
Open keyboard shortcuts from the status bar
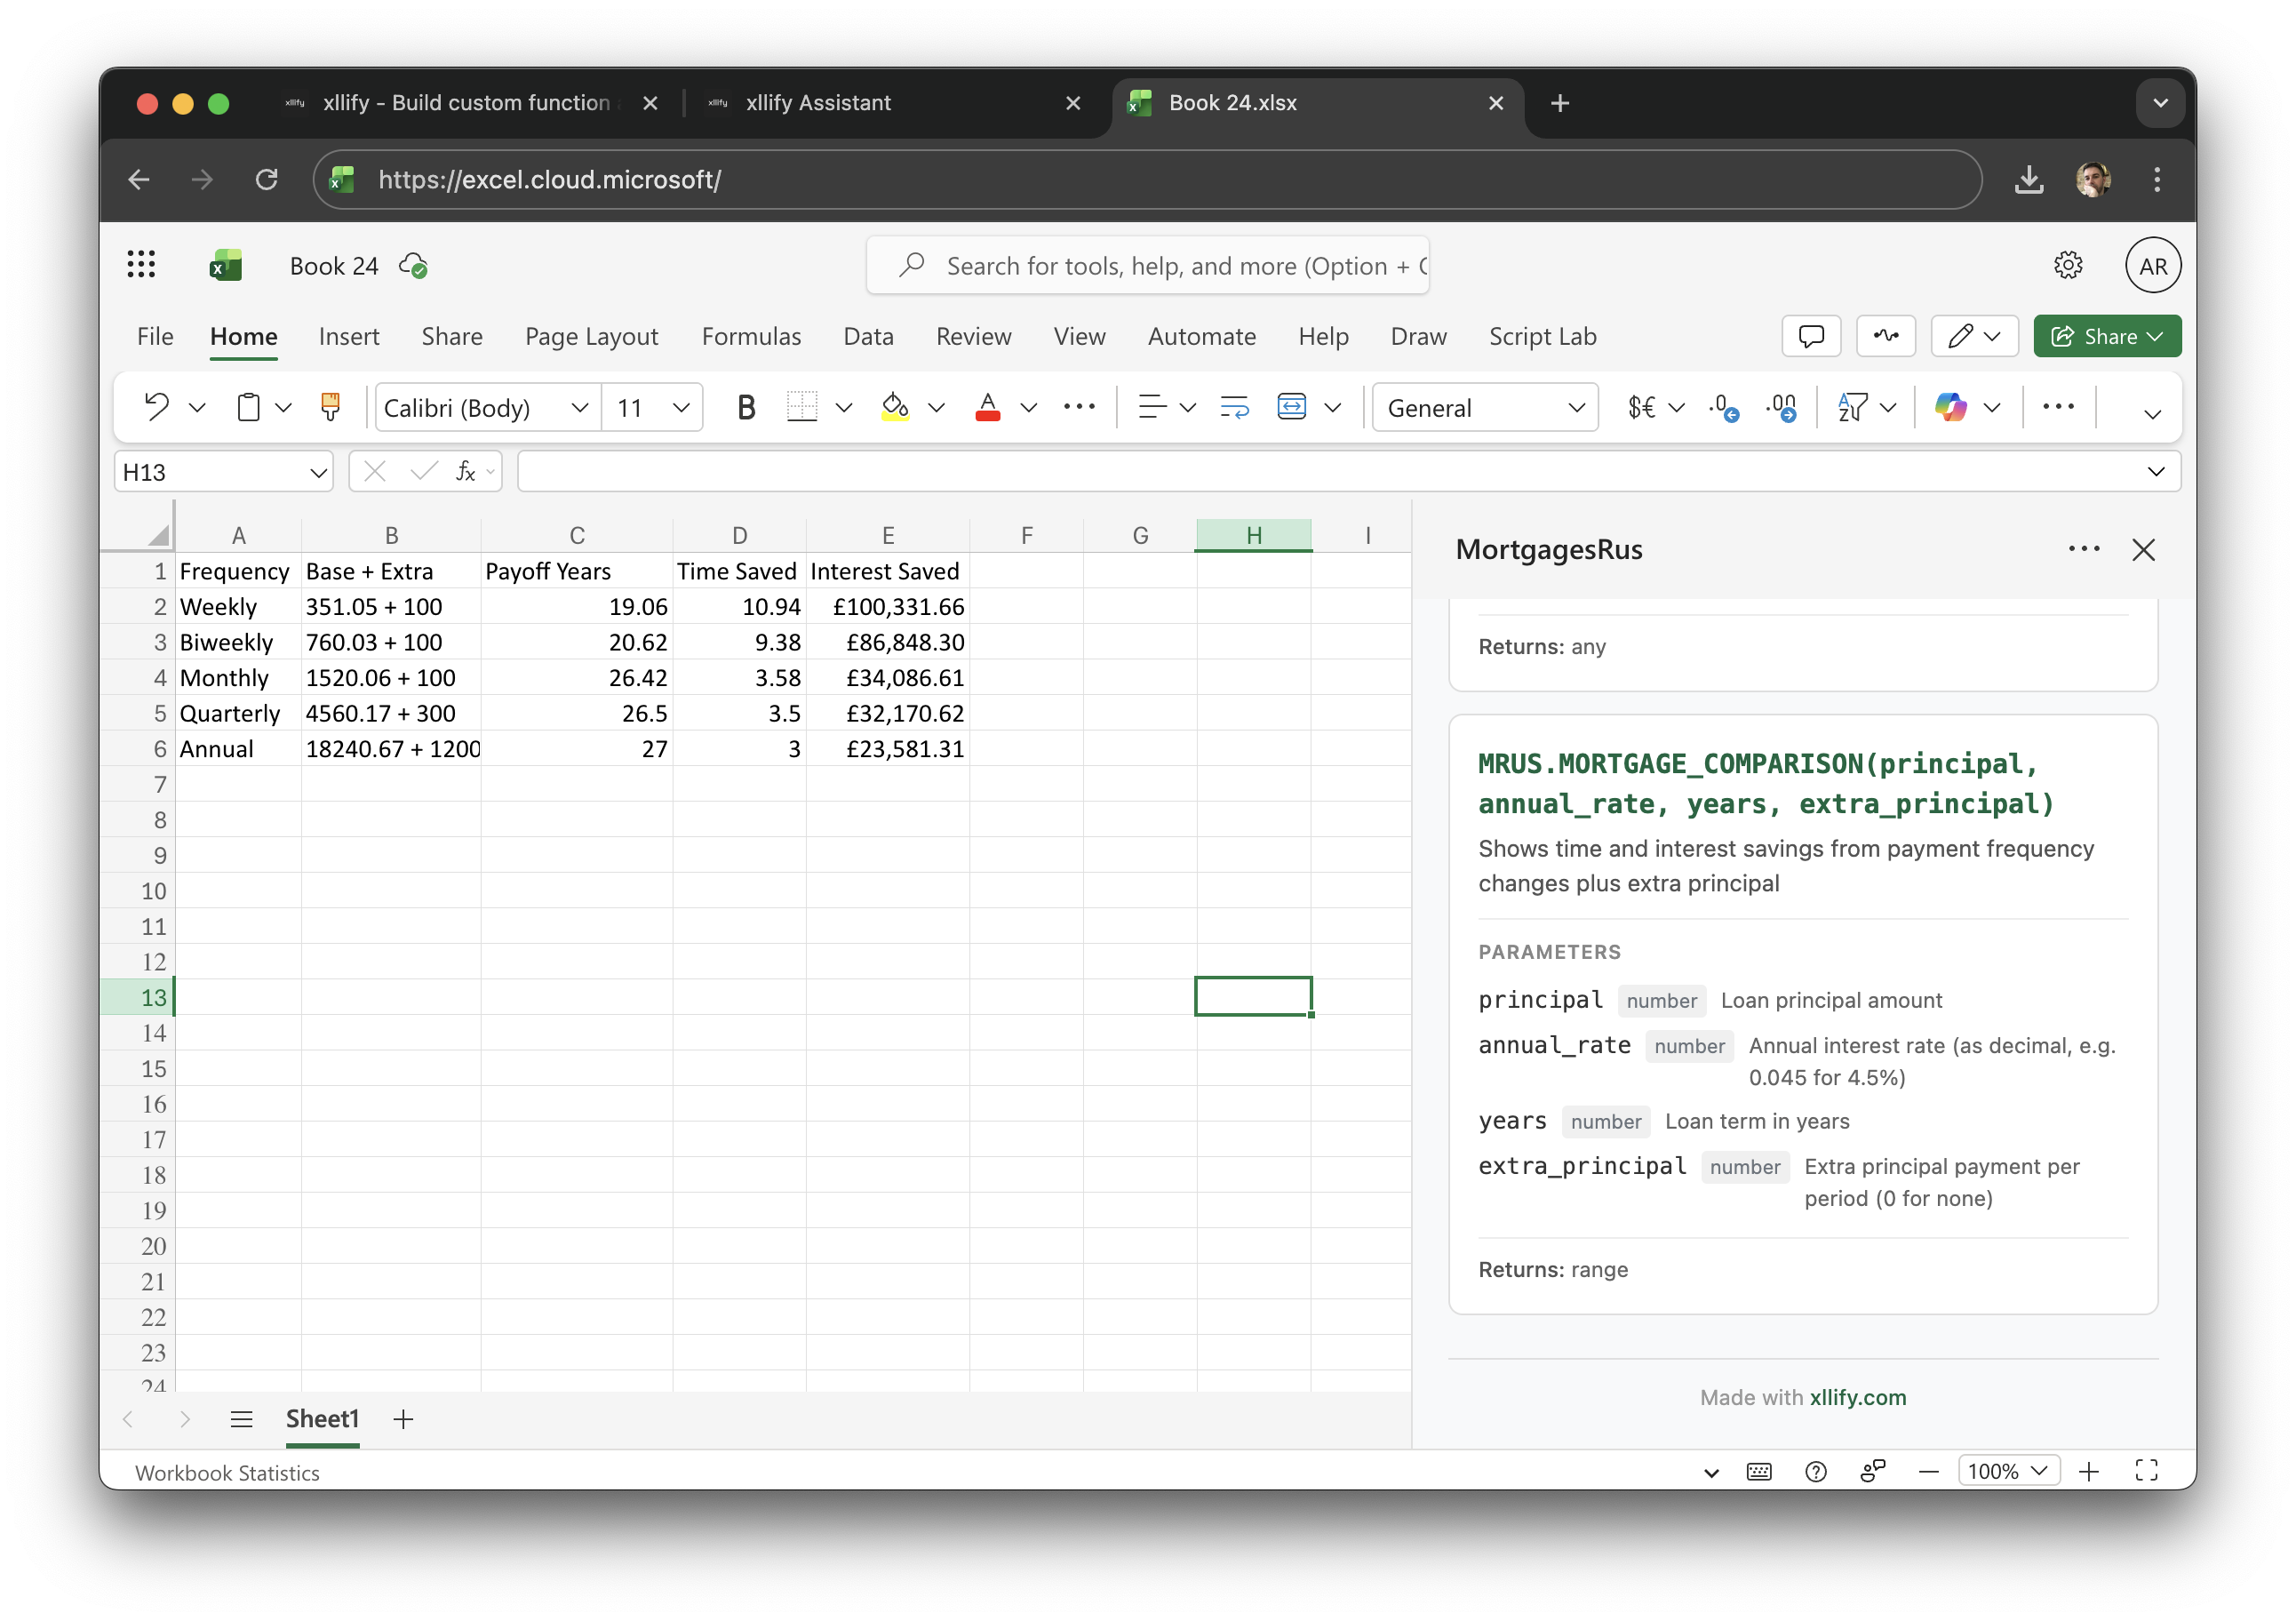point(1759,1471)
